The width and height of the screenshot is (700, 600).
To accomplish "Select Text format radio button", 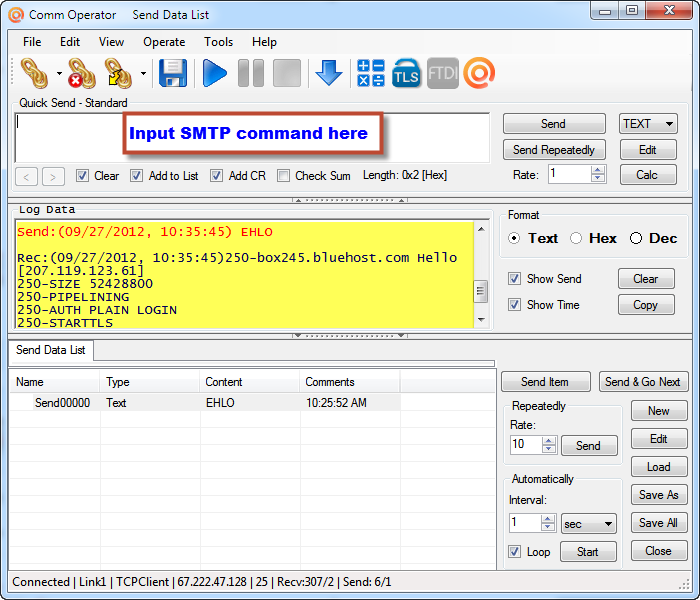I will coord(514,238).
